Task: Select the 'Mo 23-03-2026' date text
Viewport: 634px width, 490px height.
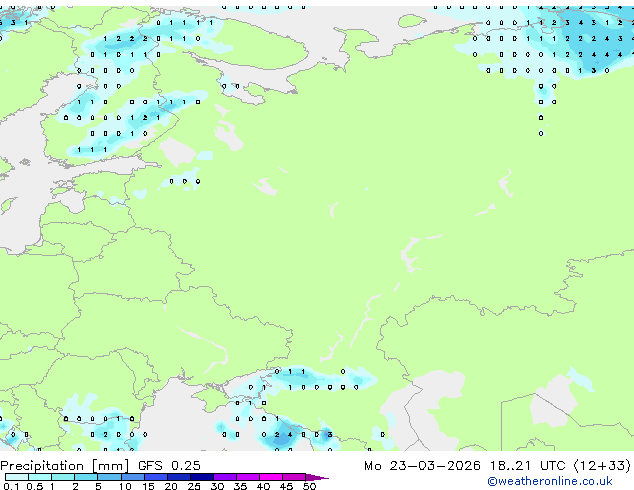Action: [422, 466]
